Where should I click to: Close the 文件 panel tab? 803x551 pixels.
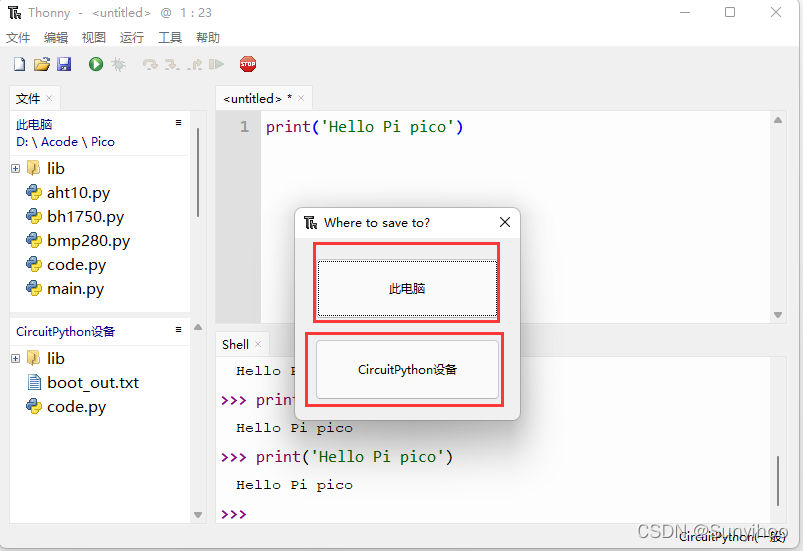point(49,98)
